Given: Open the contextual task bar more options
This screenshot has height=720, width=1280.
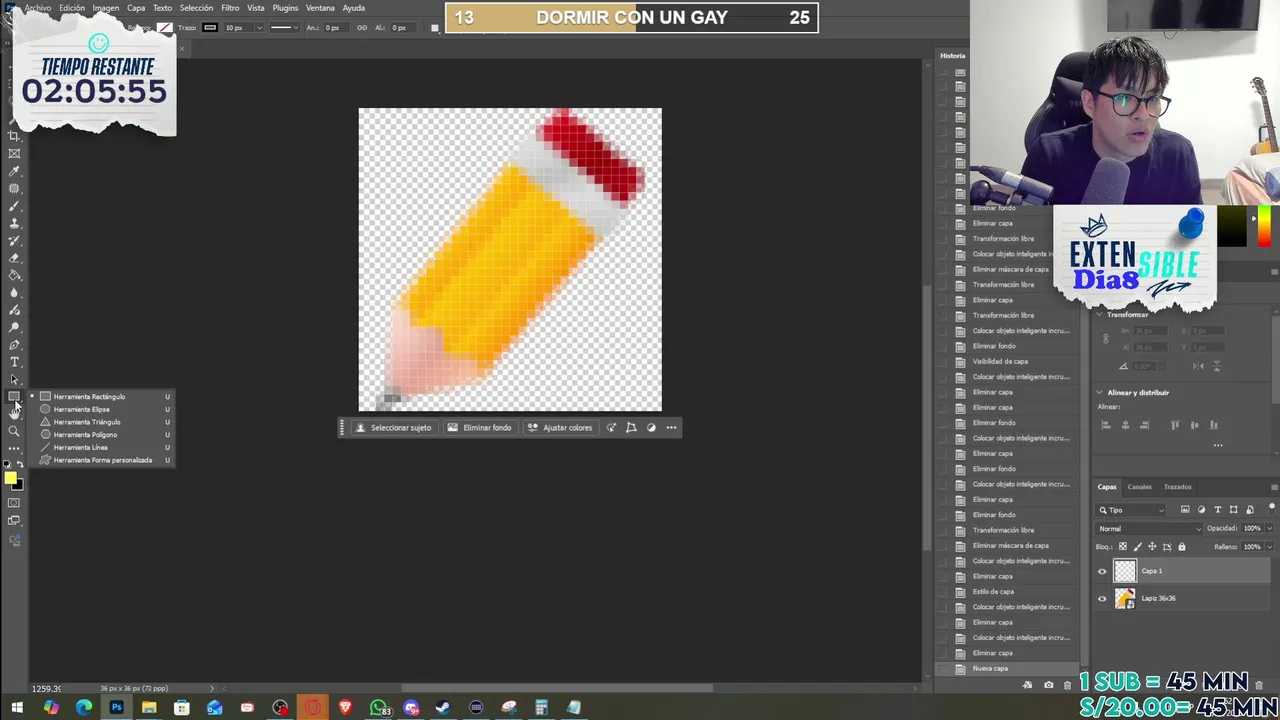Looking at the screenshot, I should [671, 428].
